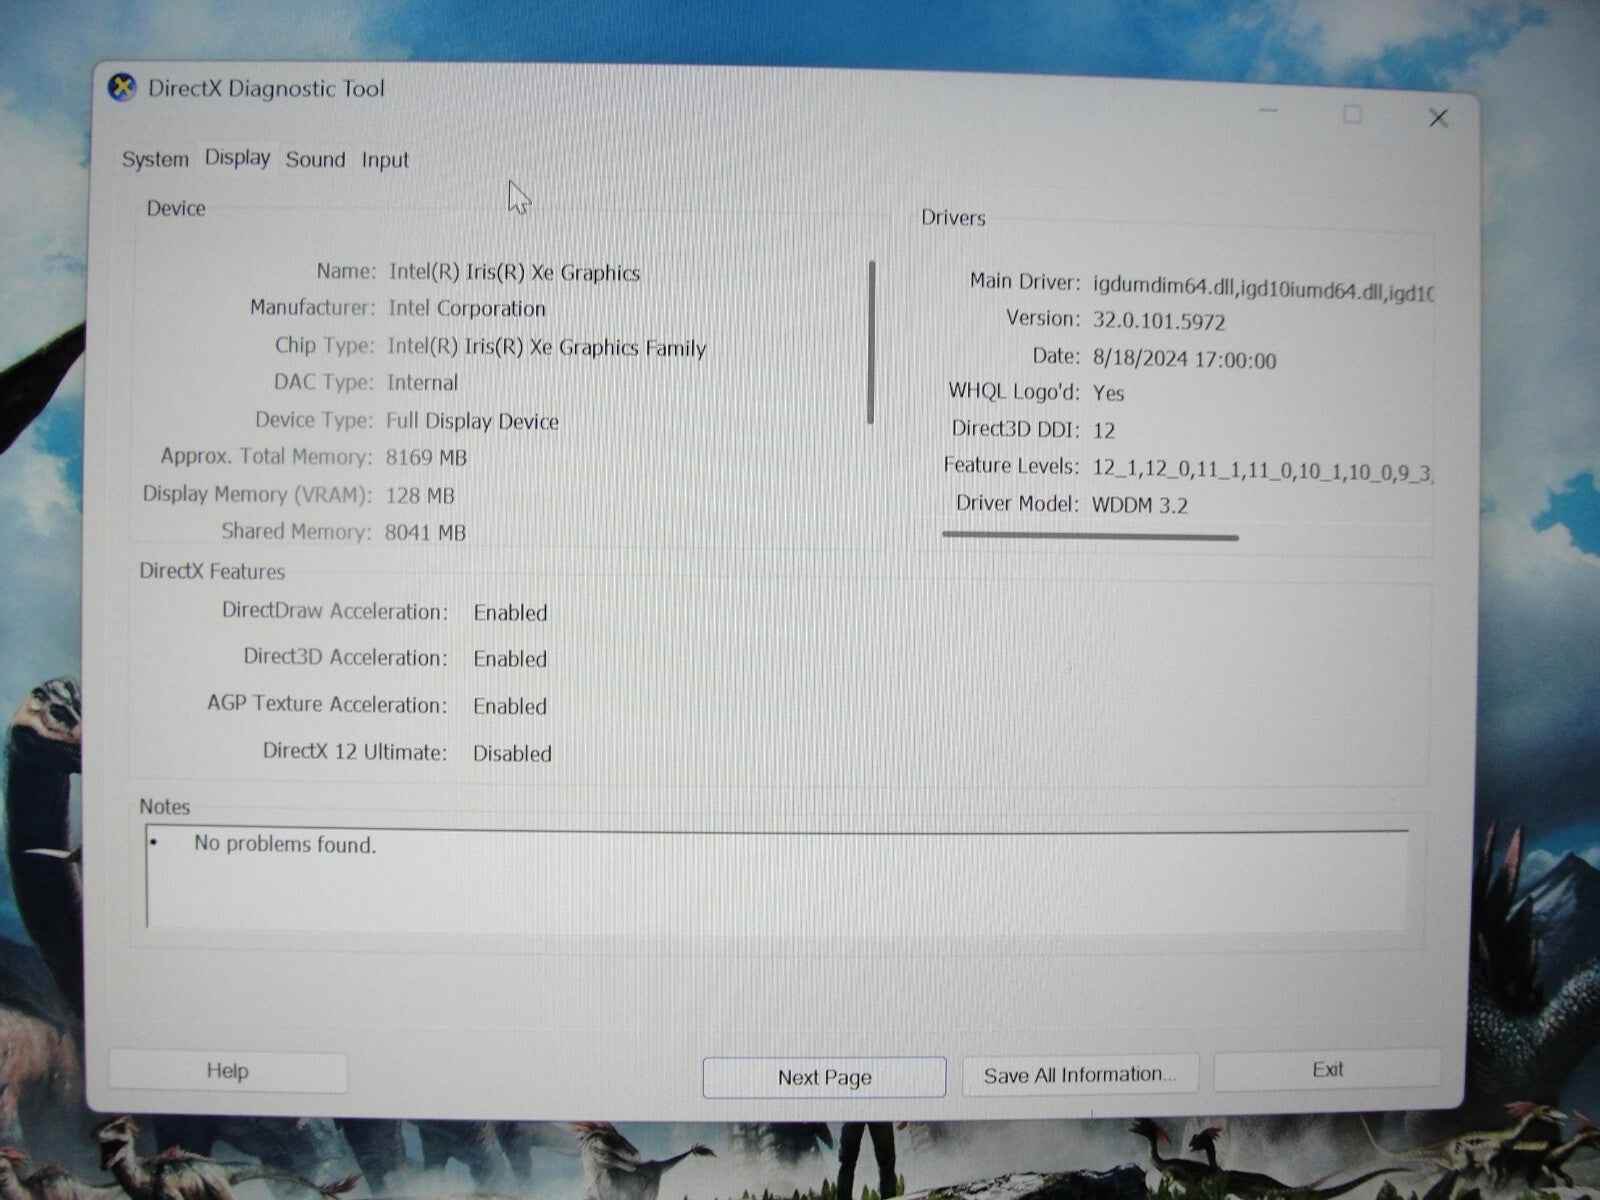Switch to the System tab
Screen dimensions: 1600x1200
pyautogui.click(x=155, y=158)
